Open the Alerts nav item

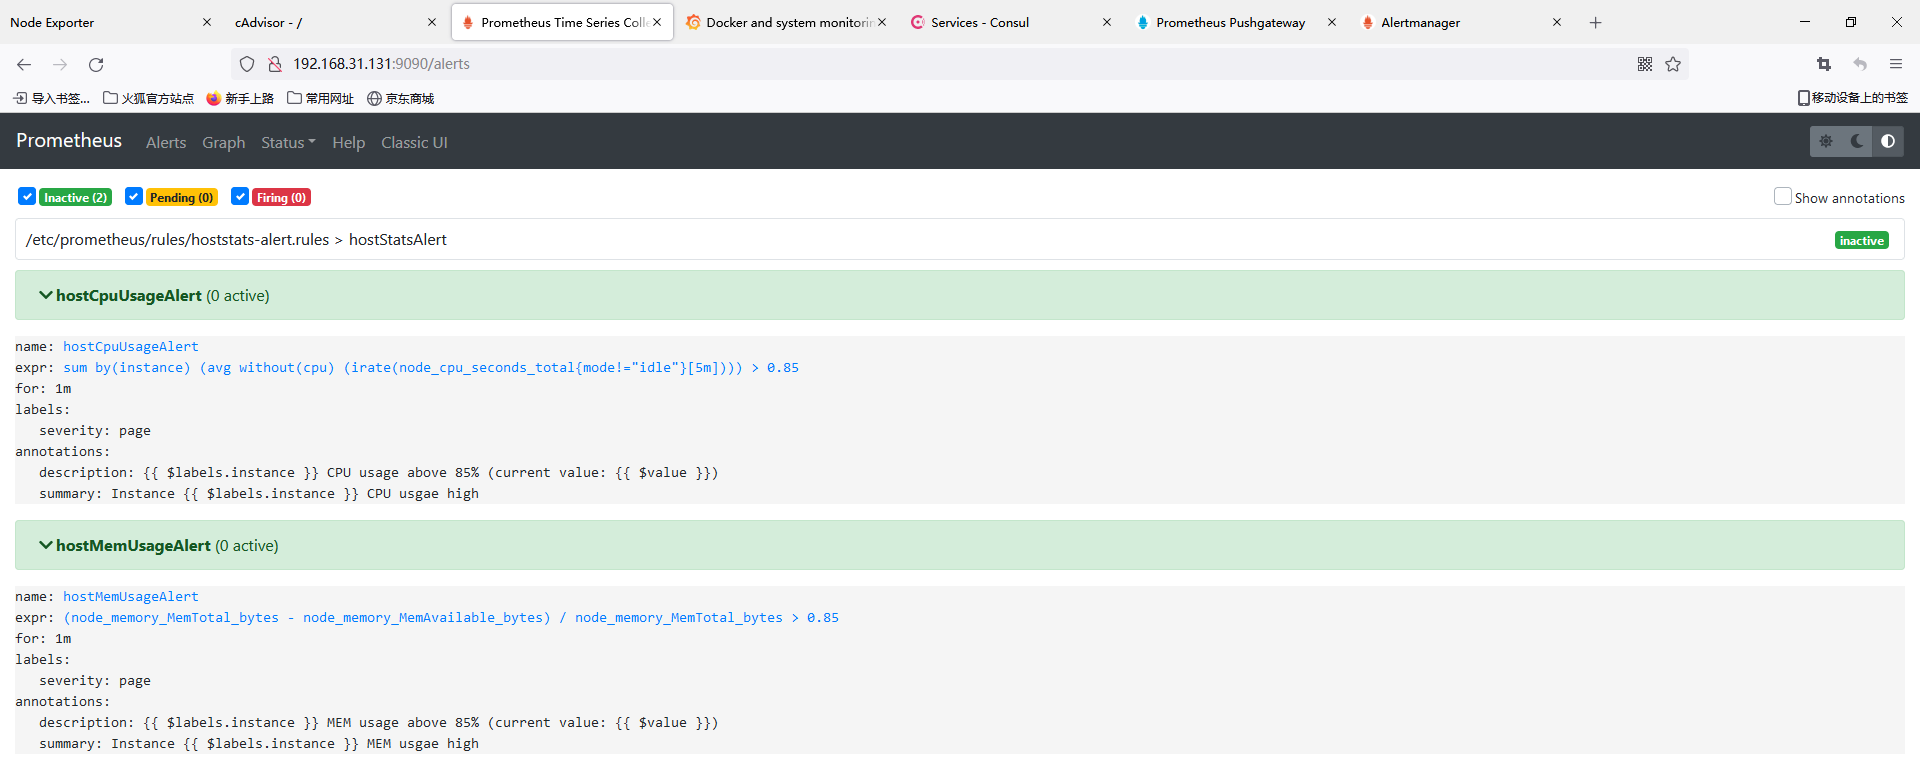[166, 142]
